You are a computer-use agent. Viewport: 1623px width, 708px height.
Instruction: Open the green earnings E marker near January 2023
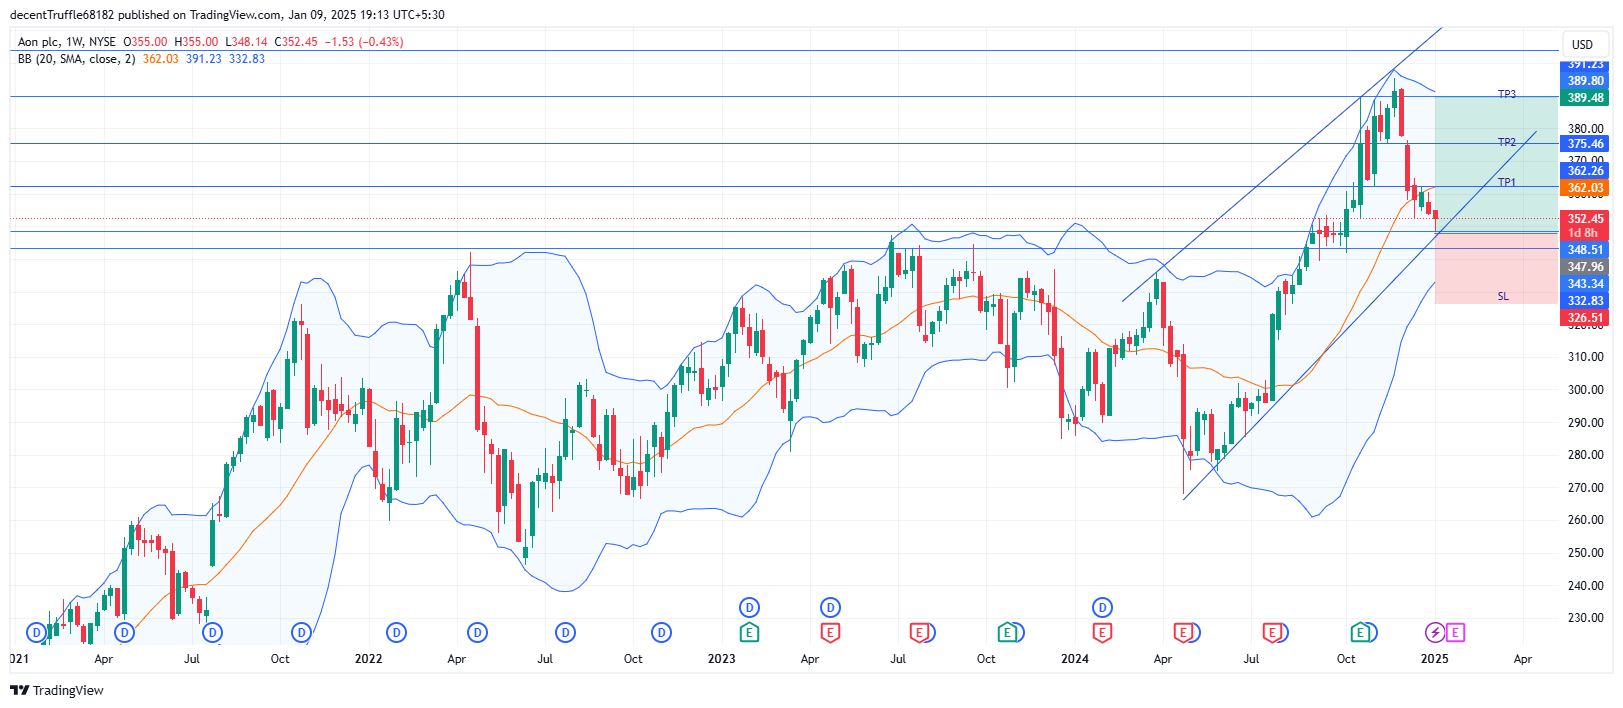click(749, 632)
